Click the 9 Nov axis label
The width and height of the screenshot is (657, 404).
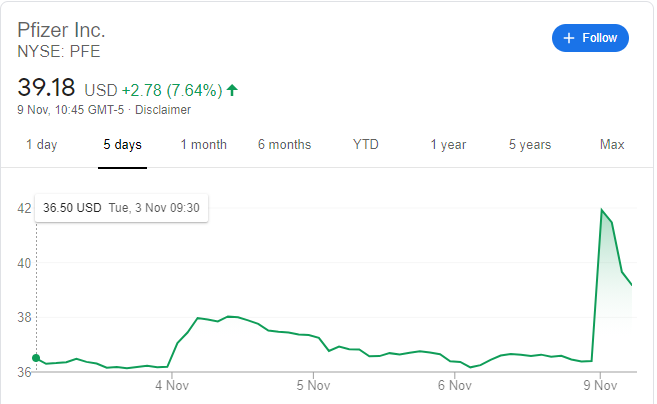pos(600,385)
